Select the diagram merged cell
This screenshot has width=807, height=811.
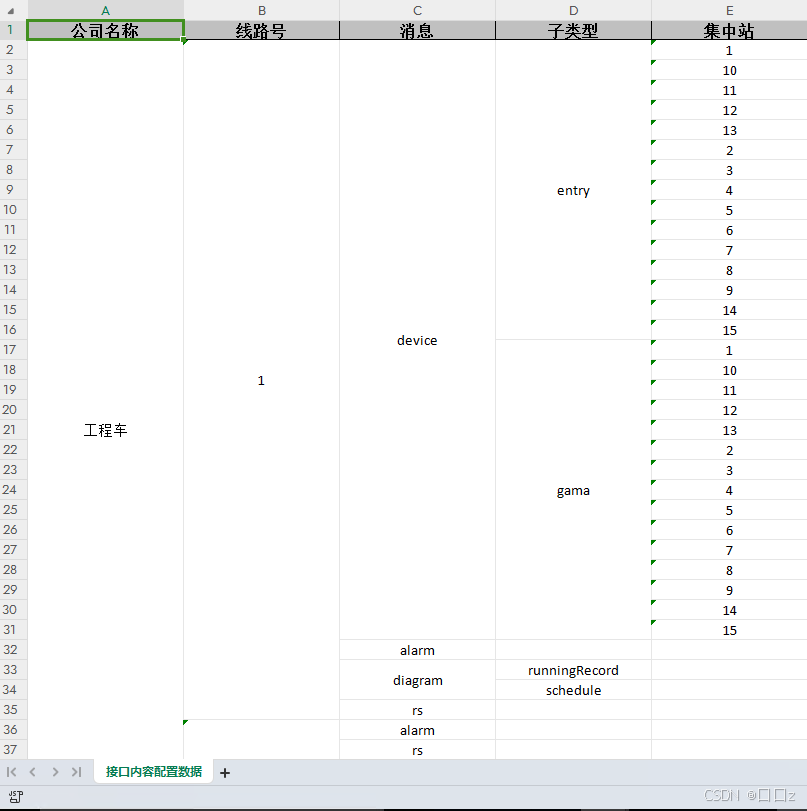click(417, 680)
